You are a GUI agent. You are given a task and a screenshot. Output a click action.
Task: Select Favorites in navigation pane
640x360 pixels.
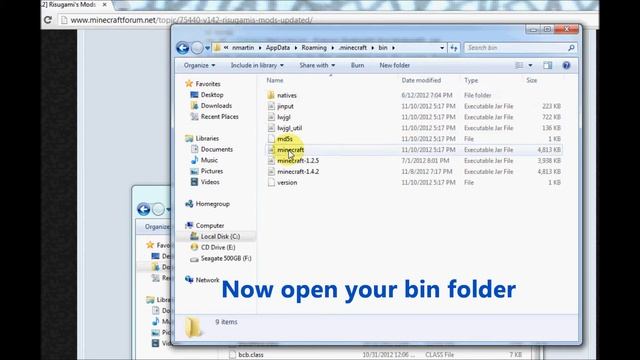pyautogui.click(x=203, y=84)
